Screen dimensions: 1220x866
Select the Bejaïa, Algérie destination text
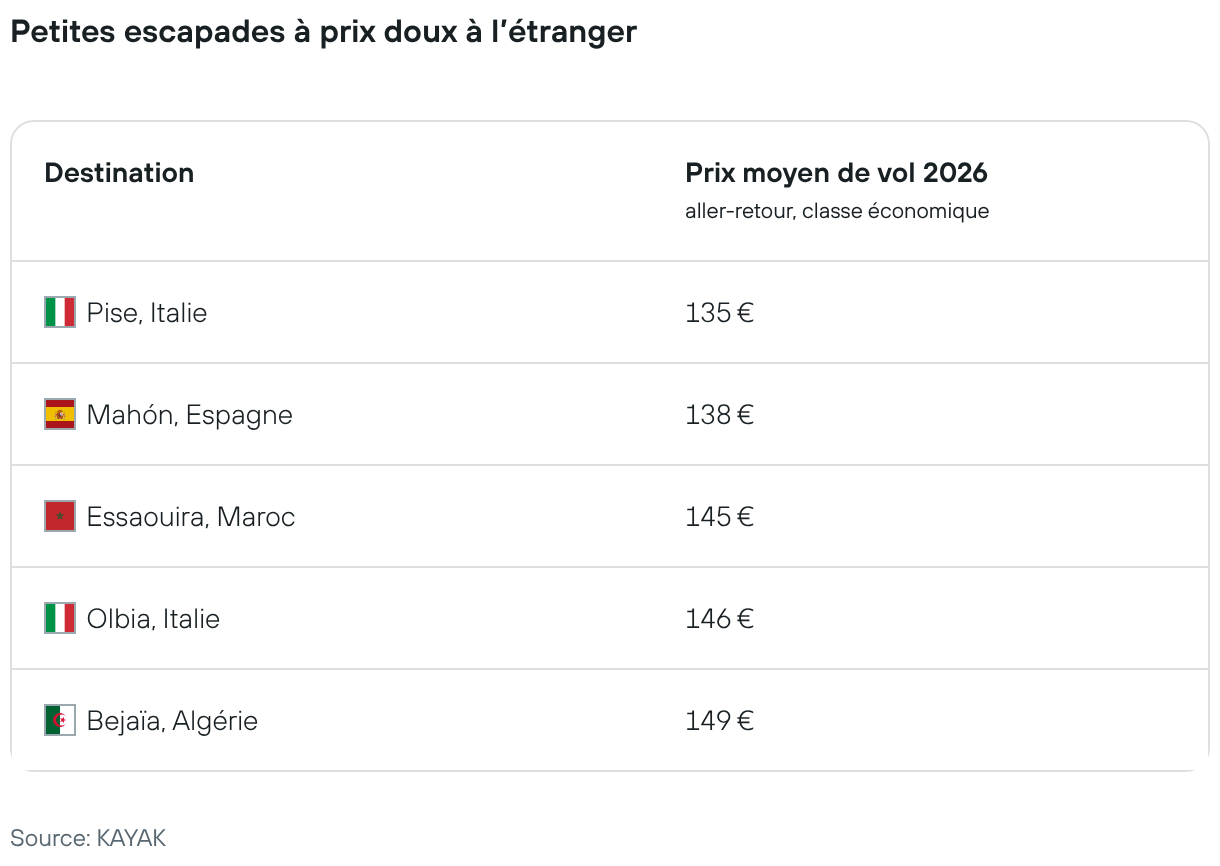172,721
